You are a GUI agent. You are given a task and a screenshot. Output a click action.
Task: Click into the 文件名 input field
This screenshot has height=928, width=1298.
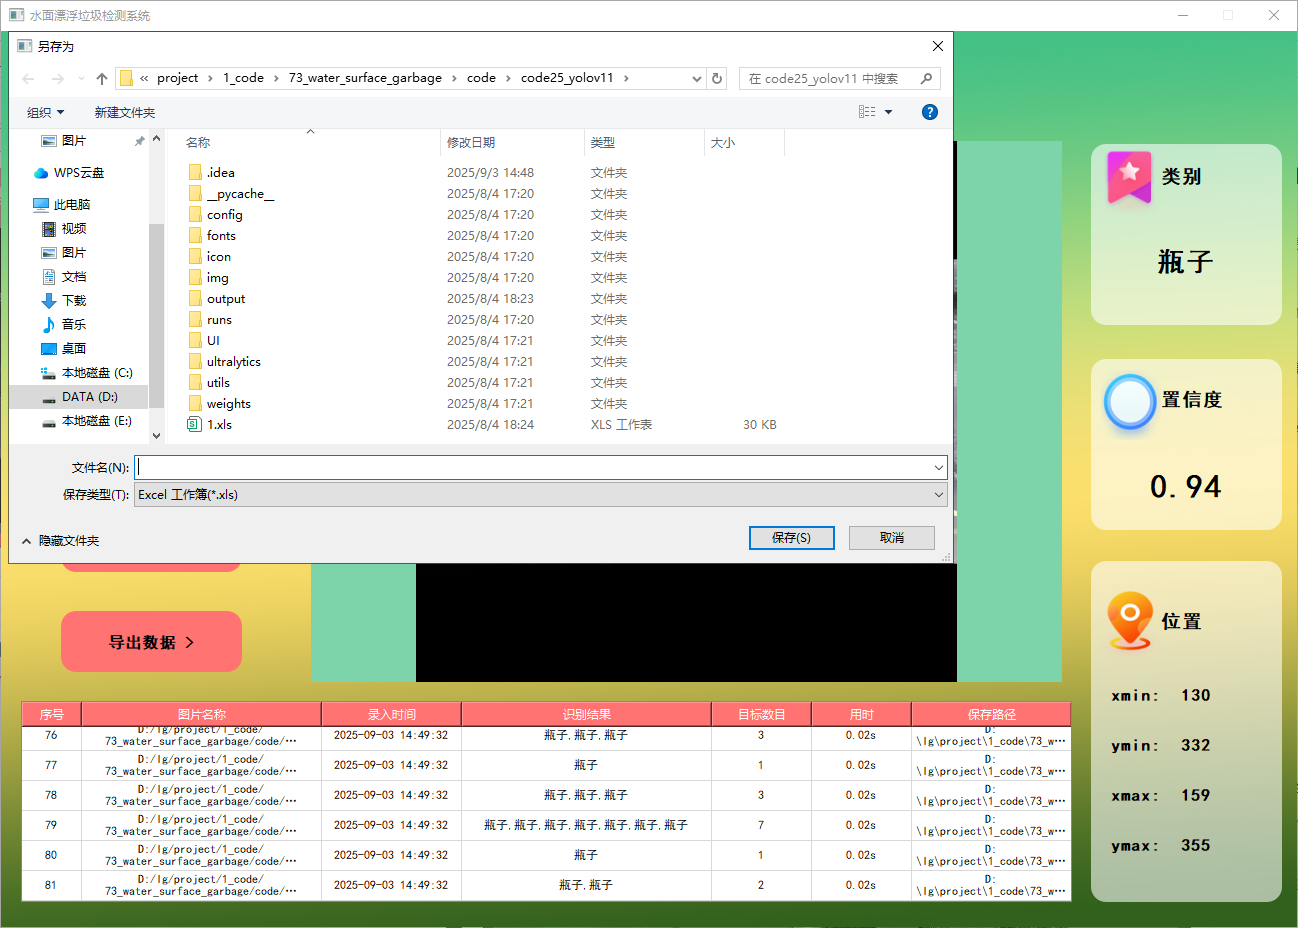click(532, 467)
